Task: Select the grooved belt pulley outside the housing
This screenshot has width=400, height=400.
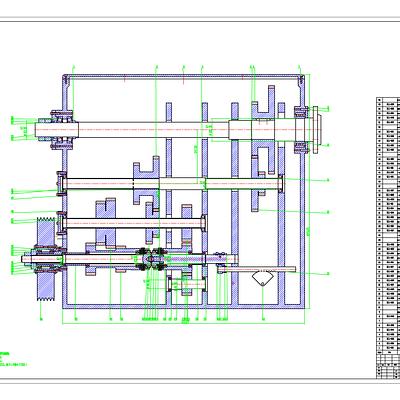Action: coord(46,259)
